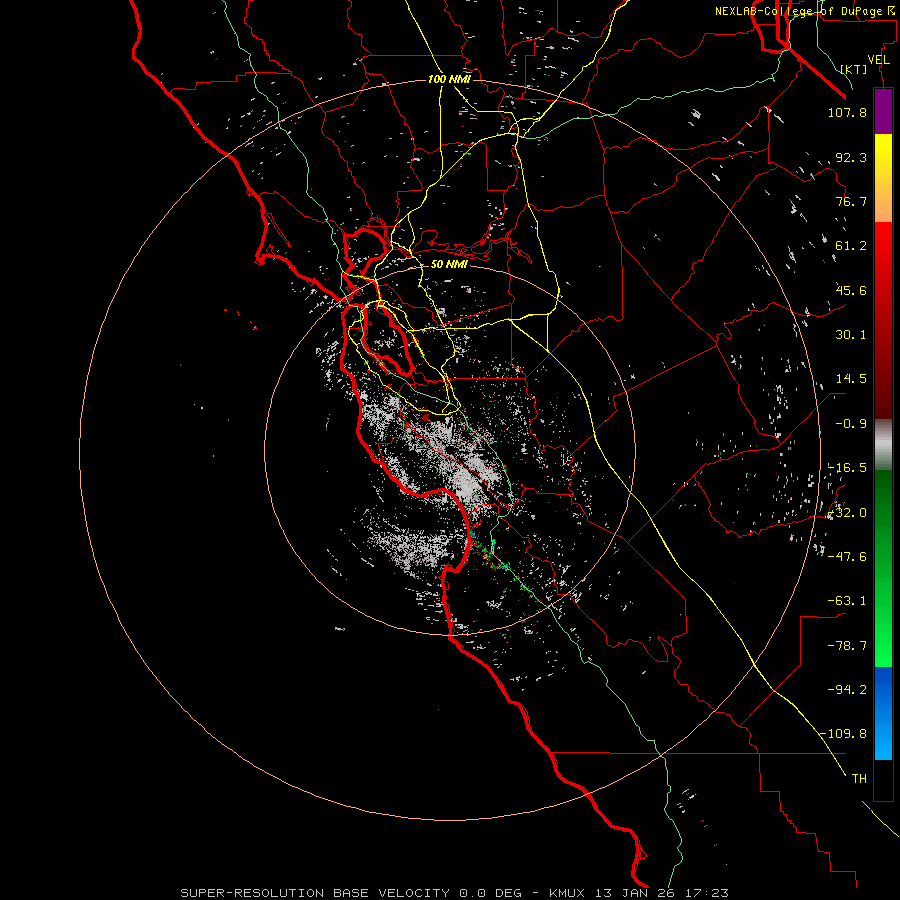900x900 pixels.
Task: Click the NEXLAB-College of DuPage watermark text
Action: (805, 11)
